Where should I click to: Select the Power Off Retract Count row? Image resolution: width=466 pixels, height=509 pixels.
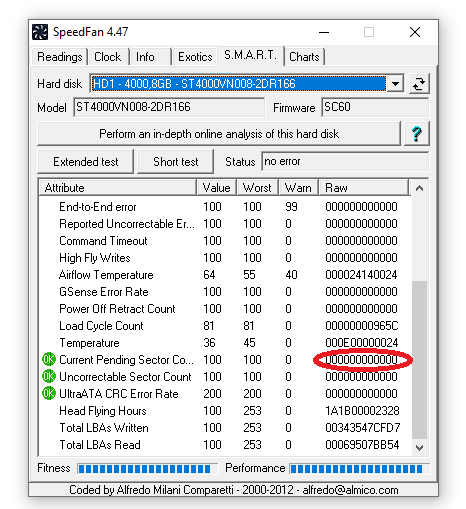point(225,309)
